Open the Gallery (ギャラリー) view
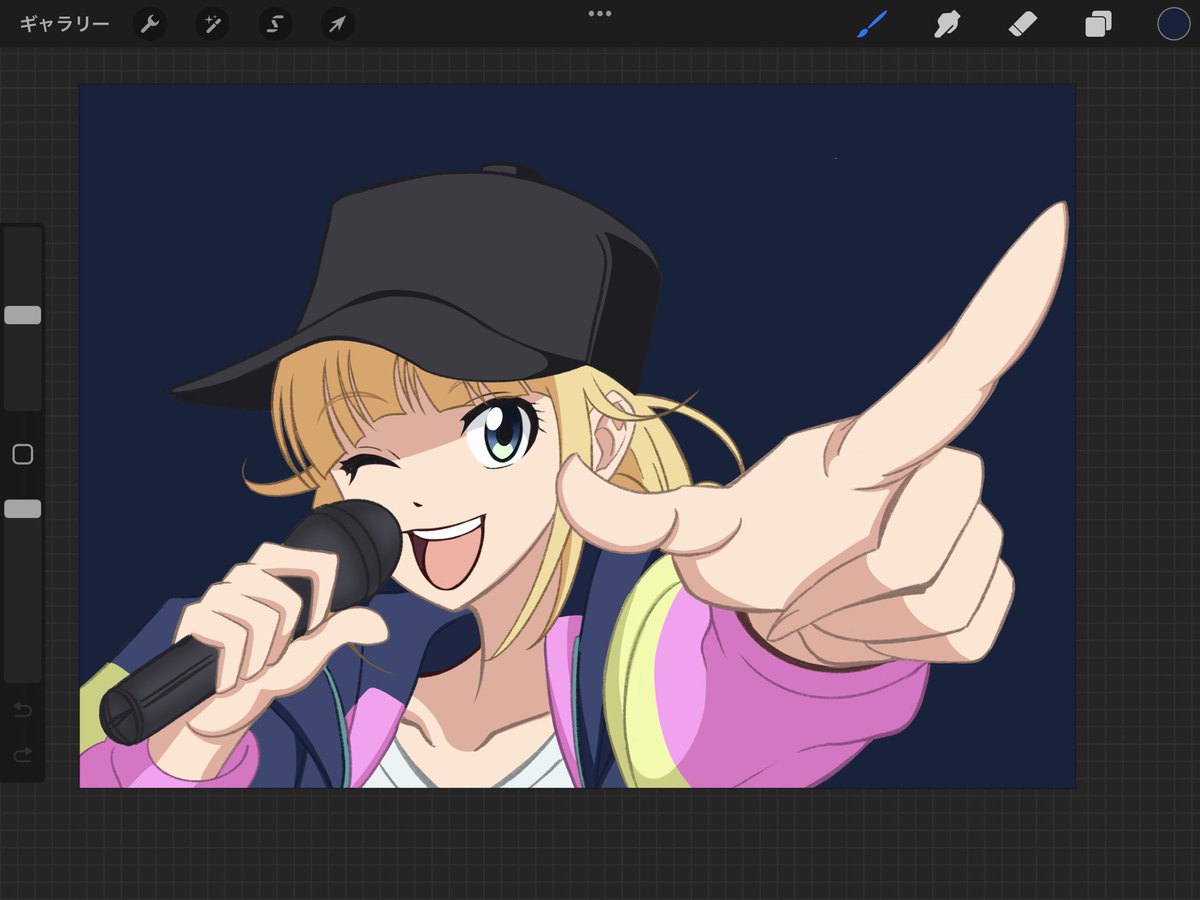Image resolution: width=1200 pixels, height=900 pixels. tap(65, 24)
